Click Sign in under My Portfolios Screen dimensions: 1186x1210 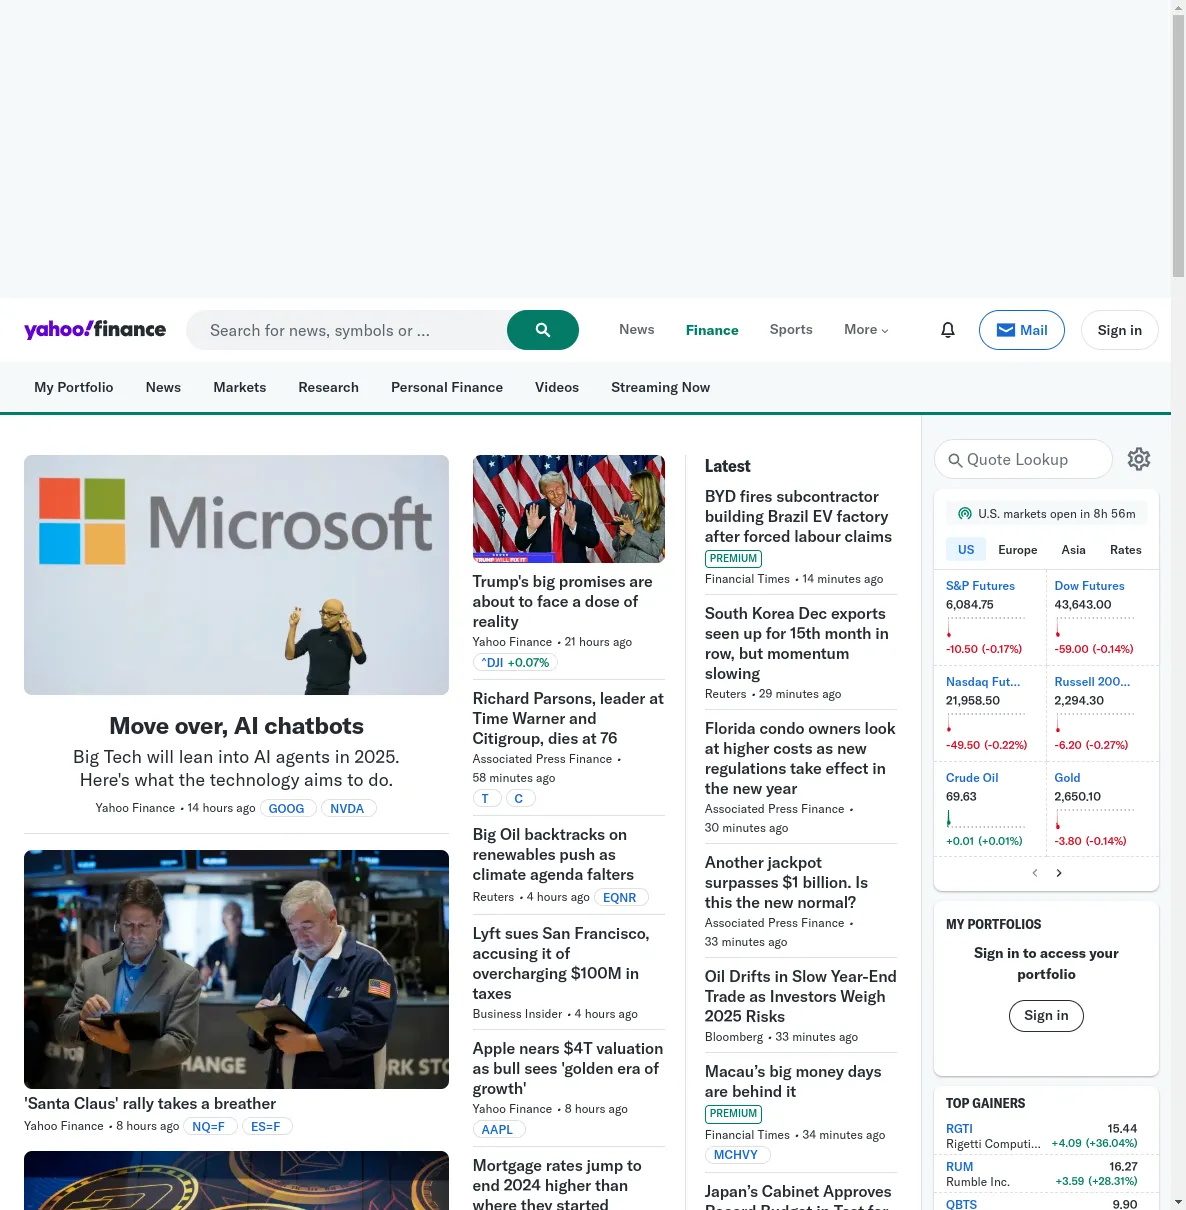coord(1046,1016)
